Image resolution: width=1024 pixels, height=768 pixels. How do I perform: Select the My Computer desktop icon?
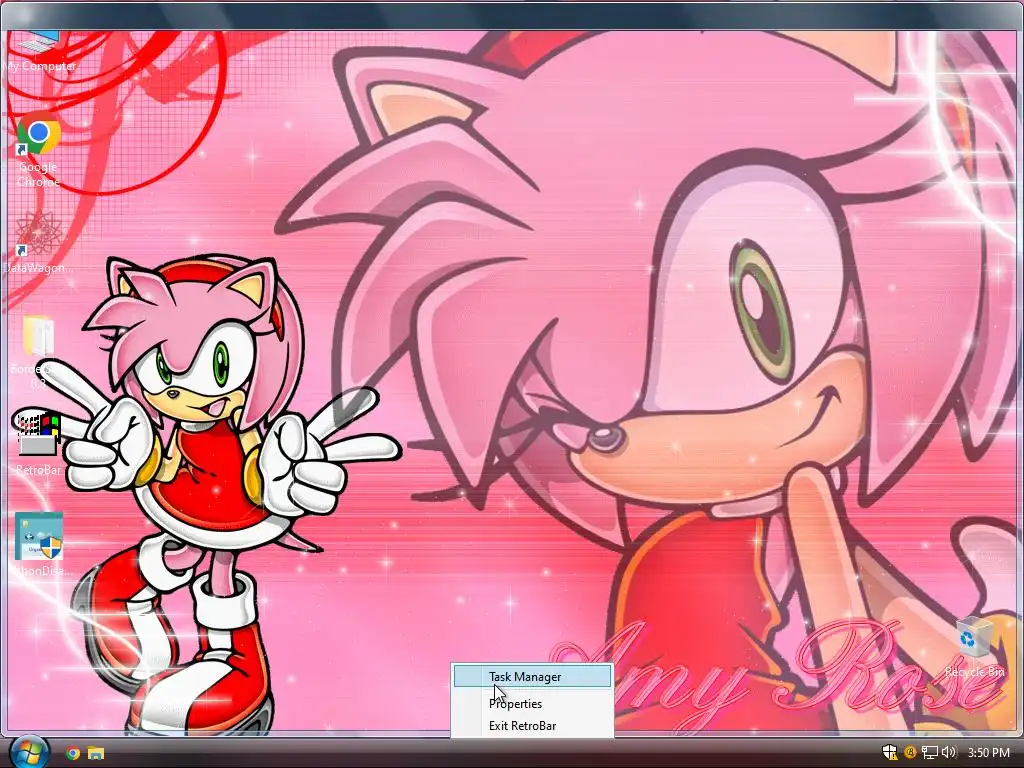click(39, 51)
